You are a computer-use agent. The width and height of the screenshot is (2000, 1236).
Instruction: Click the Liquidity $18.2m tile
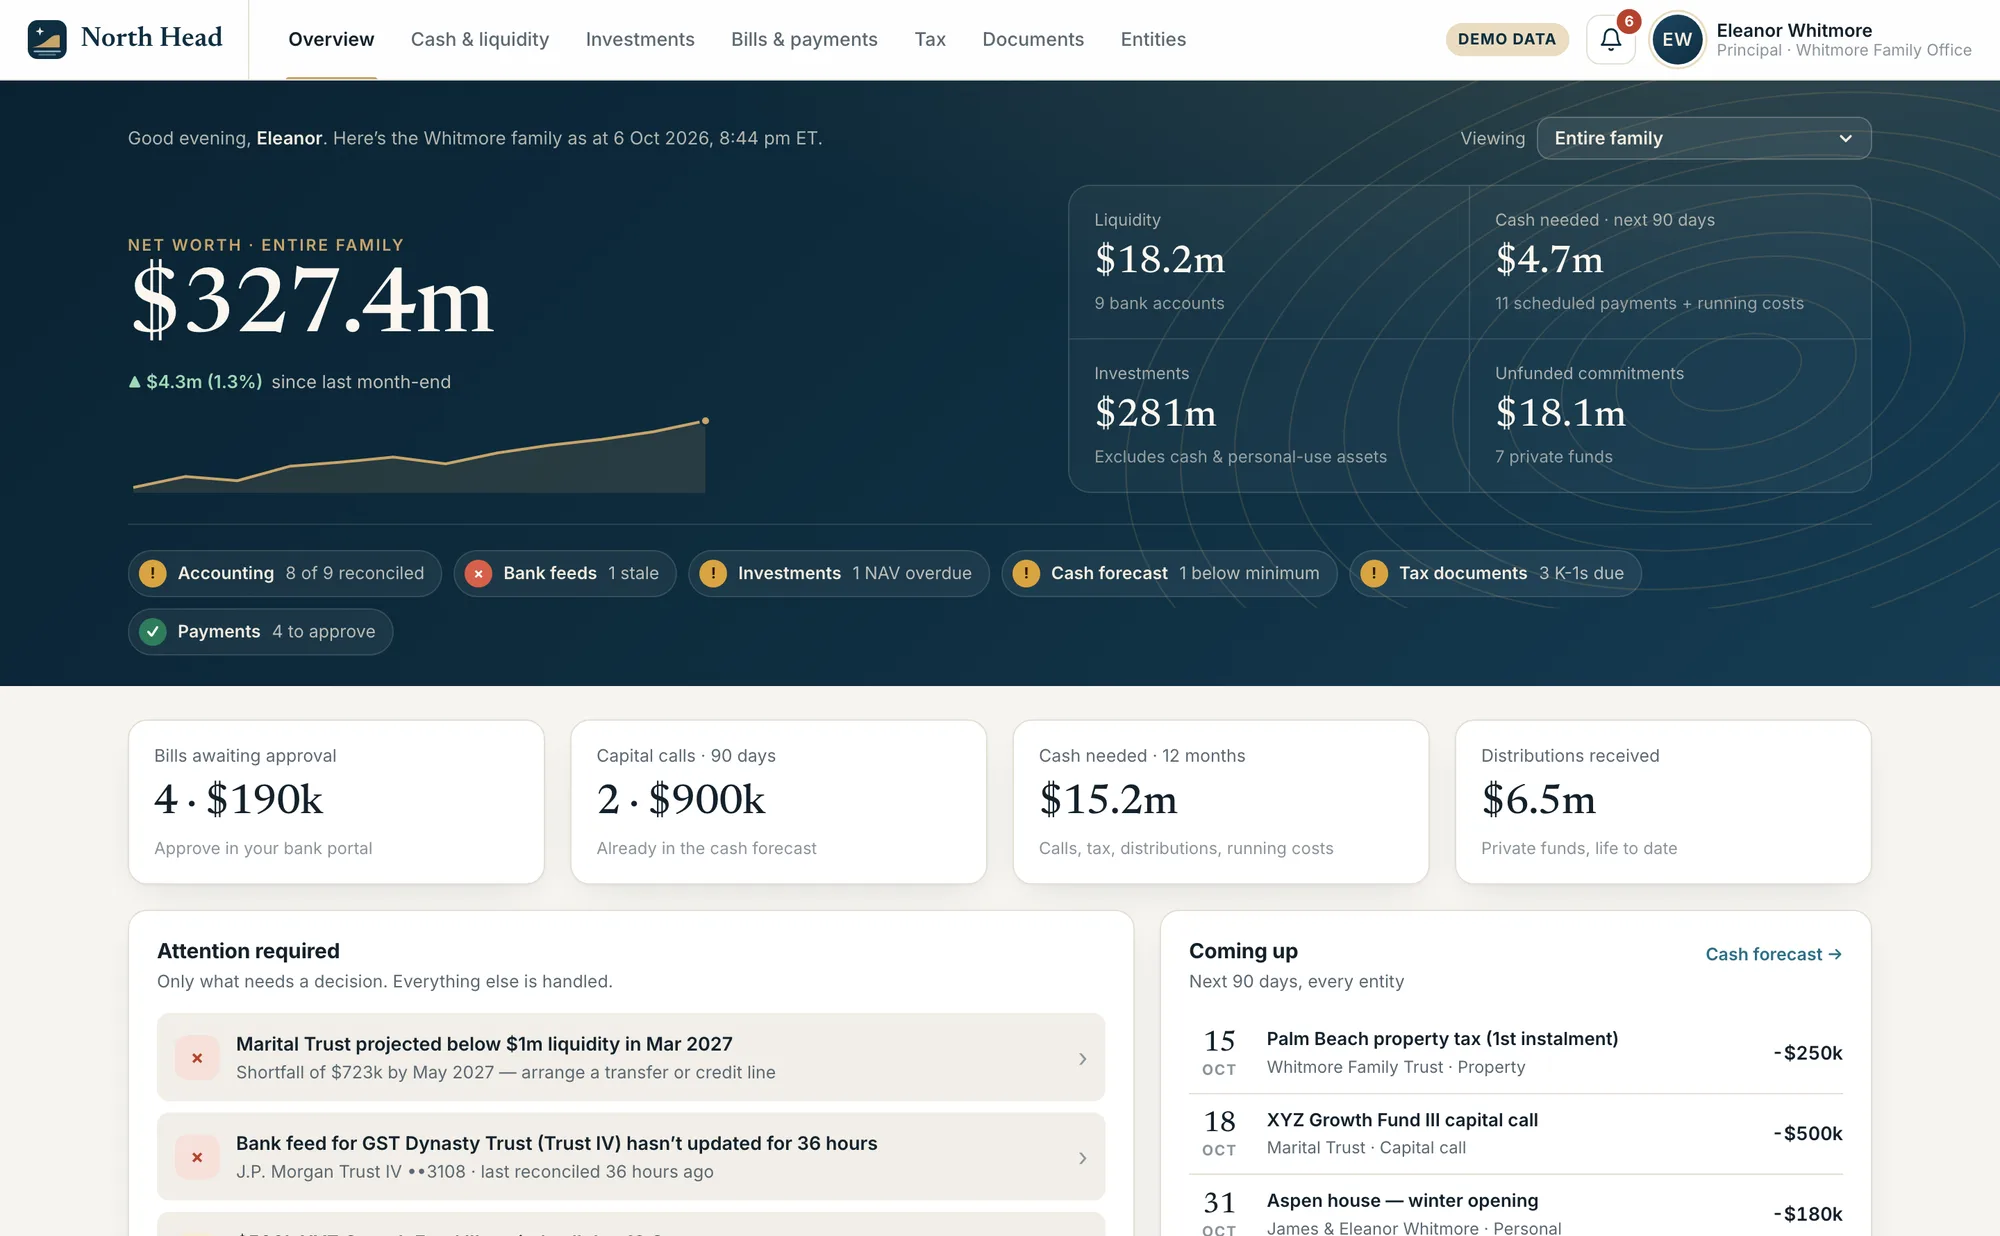pos(1269,262)
